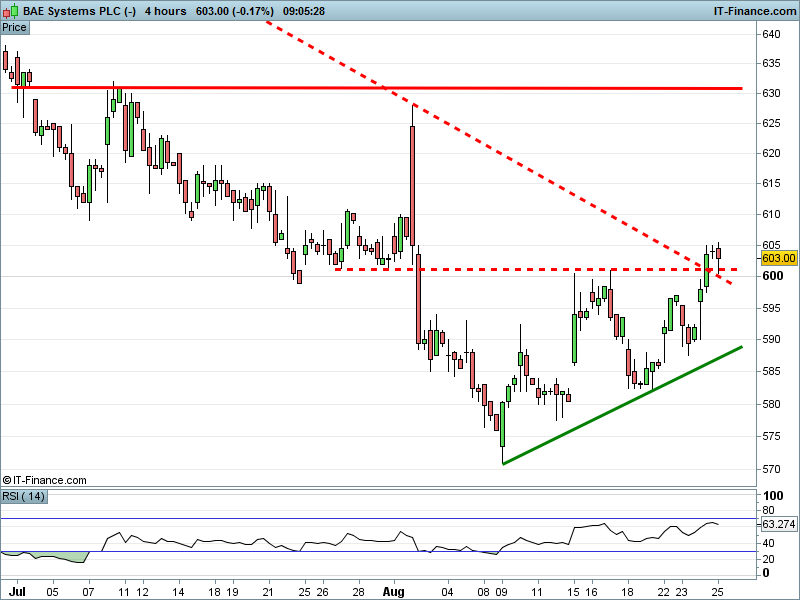Click the 585 price axis label
The image size is (800, 600).
tap(771, 371)
